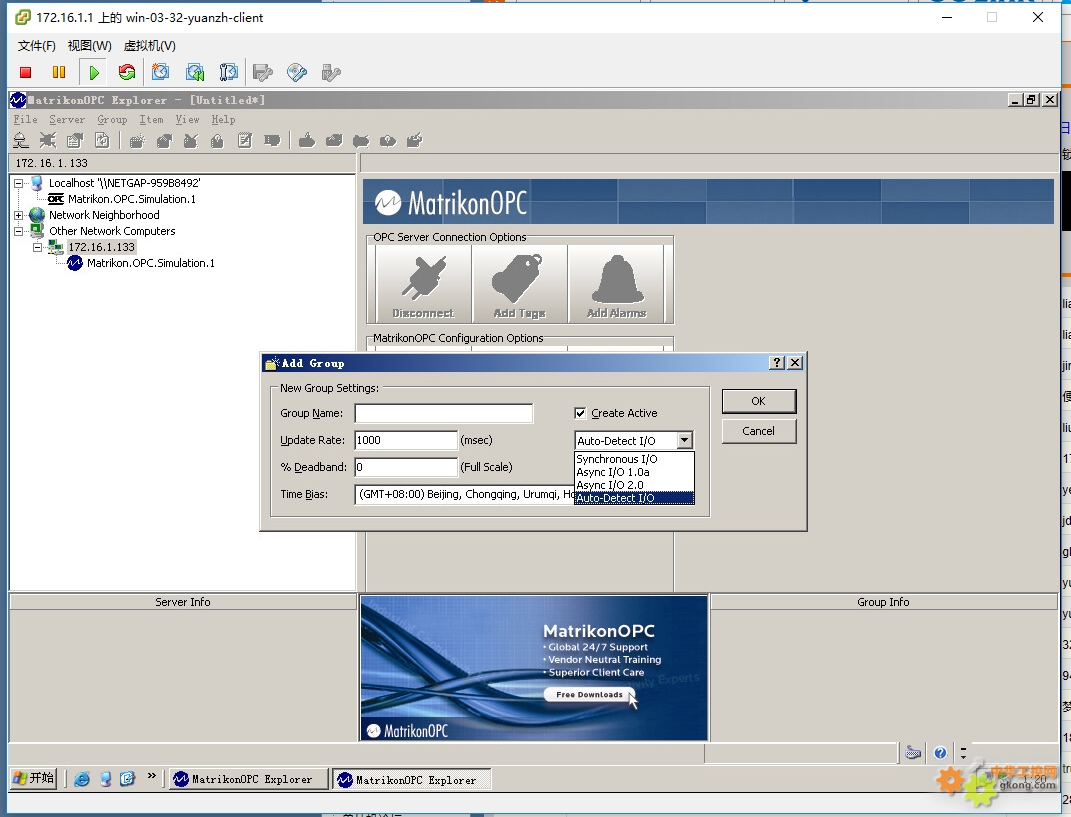Pause the virtual machine with the yellow icon

pyautogui.click(x=59, y=72)
